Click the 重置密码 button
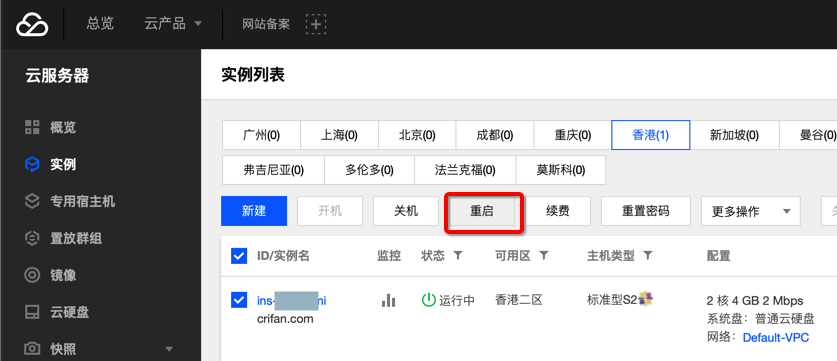 point(646,211)
